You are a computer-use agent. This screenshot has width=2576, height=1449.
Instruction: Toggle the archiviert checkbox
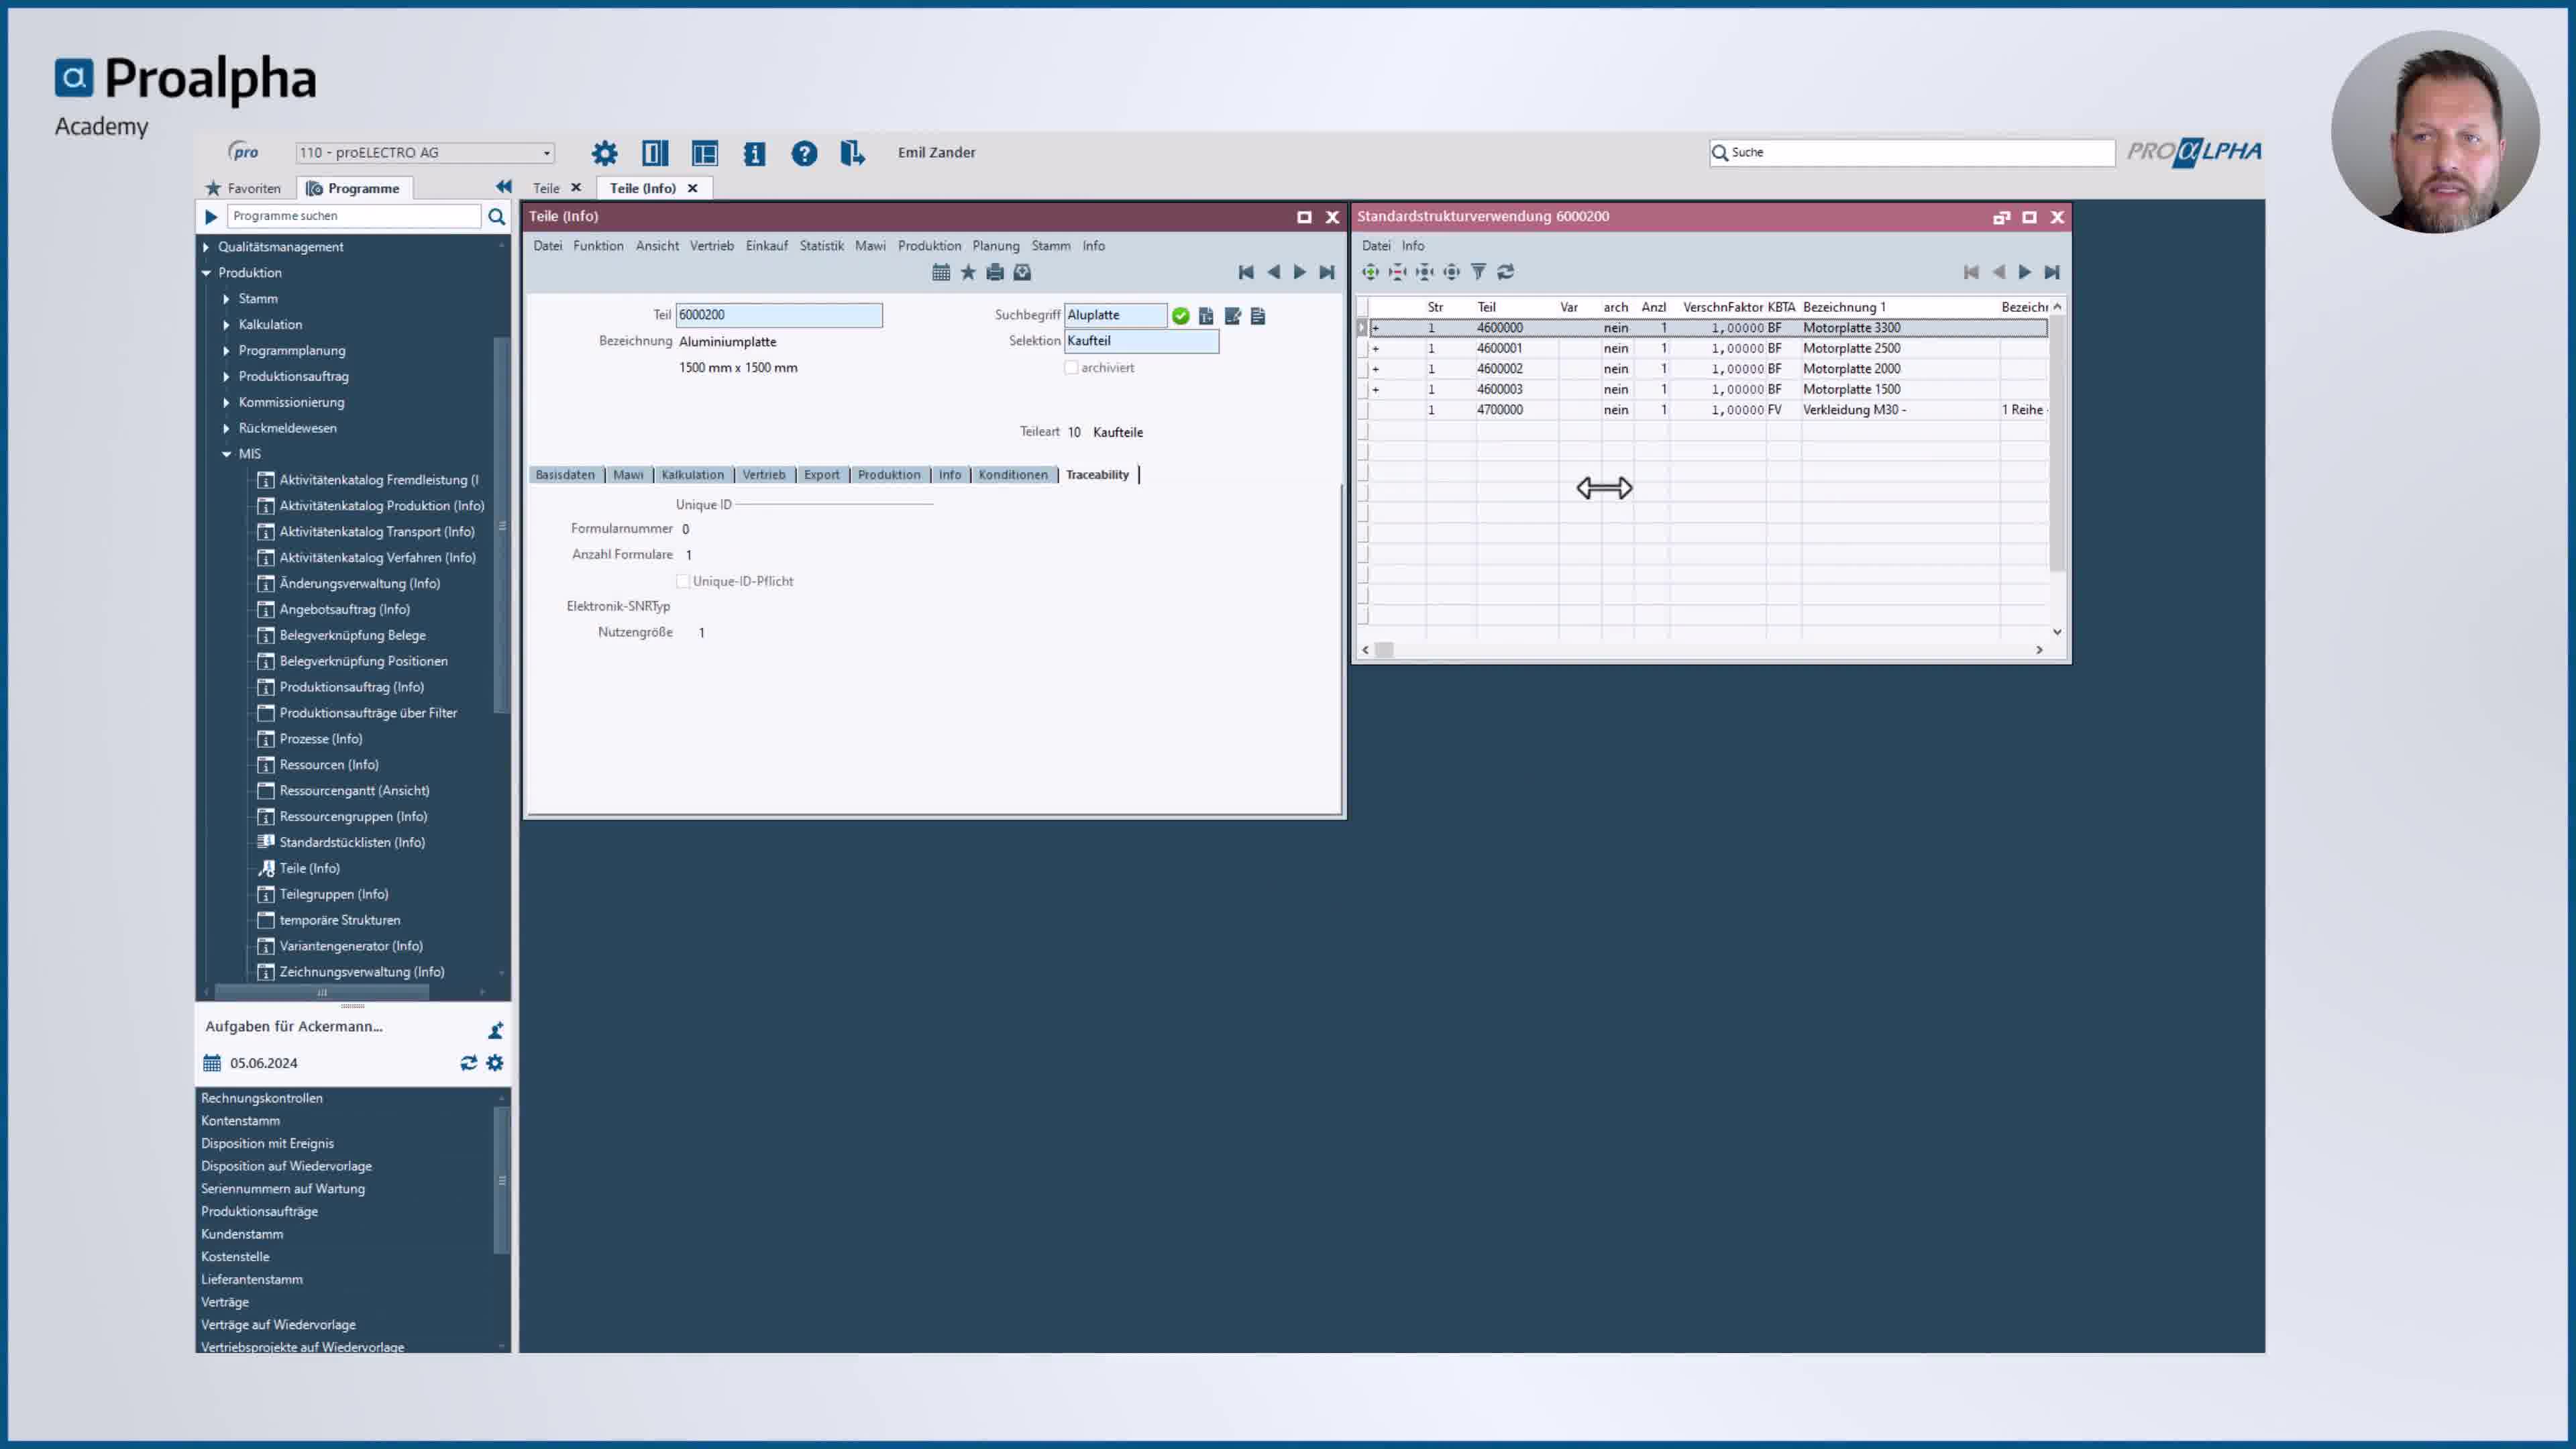(x=1071, y=368)
